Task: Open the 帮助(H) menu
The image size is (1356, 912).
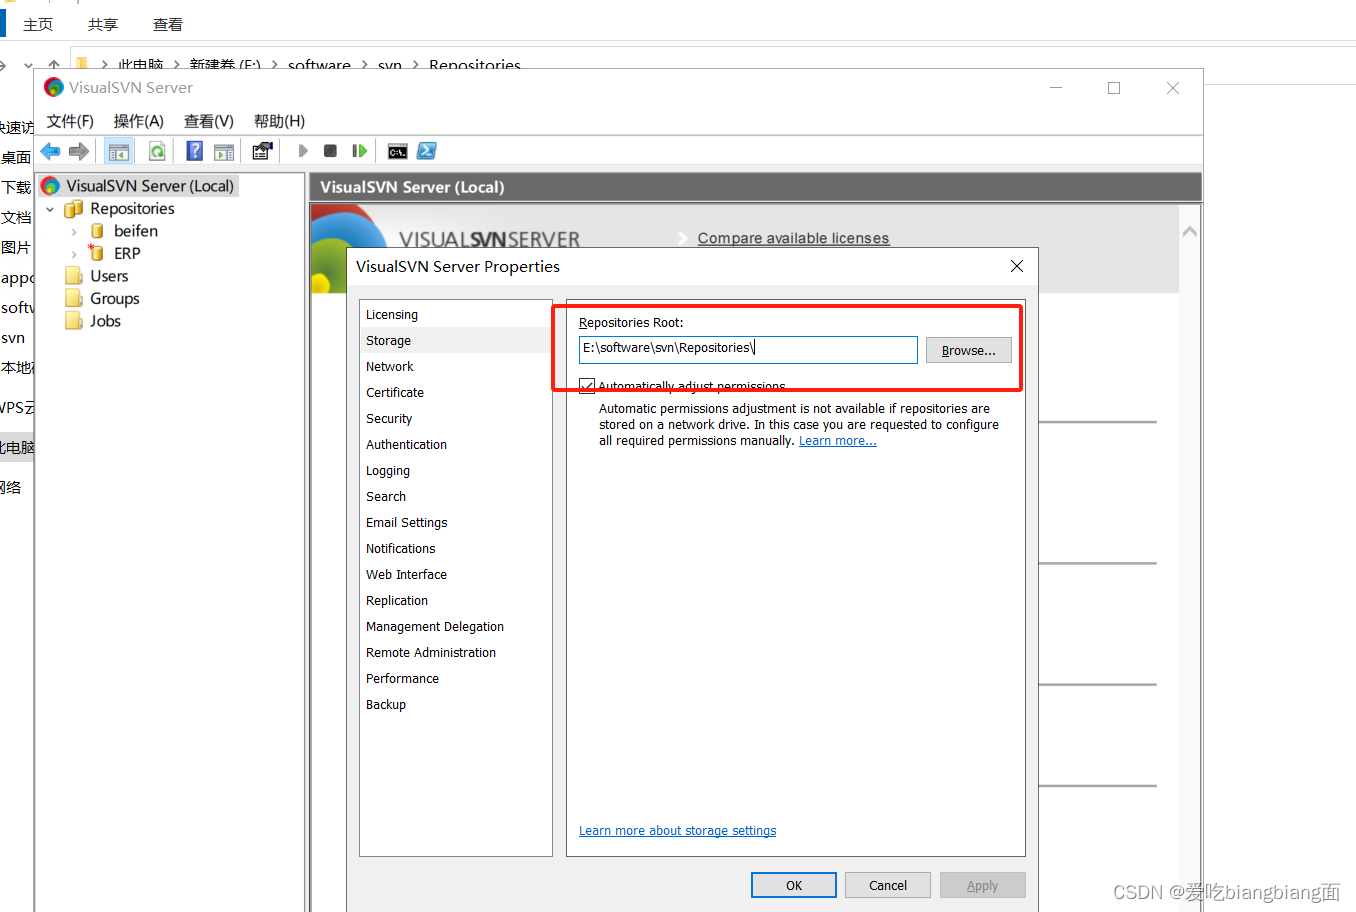Action: coord(279,121)
